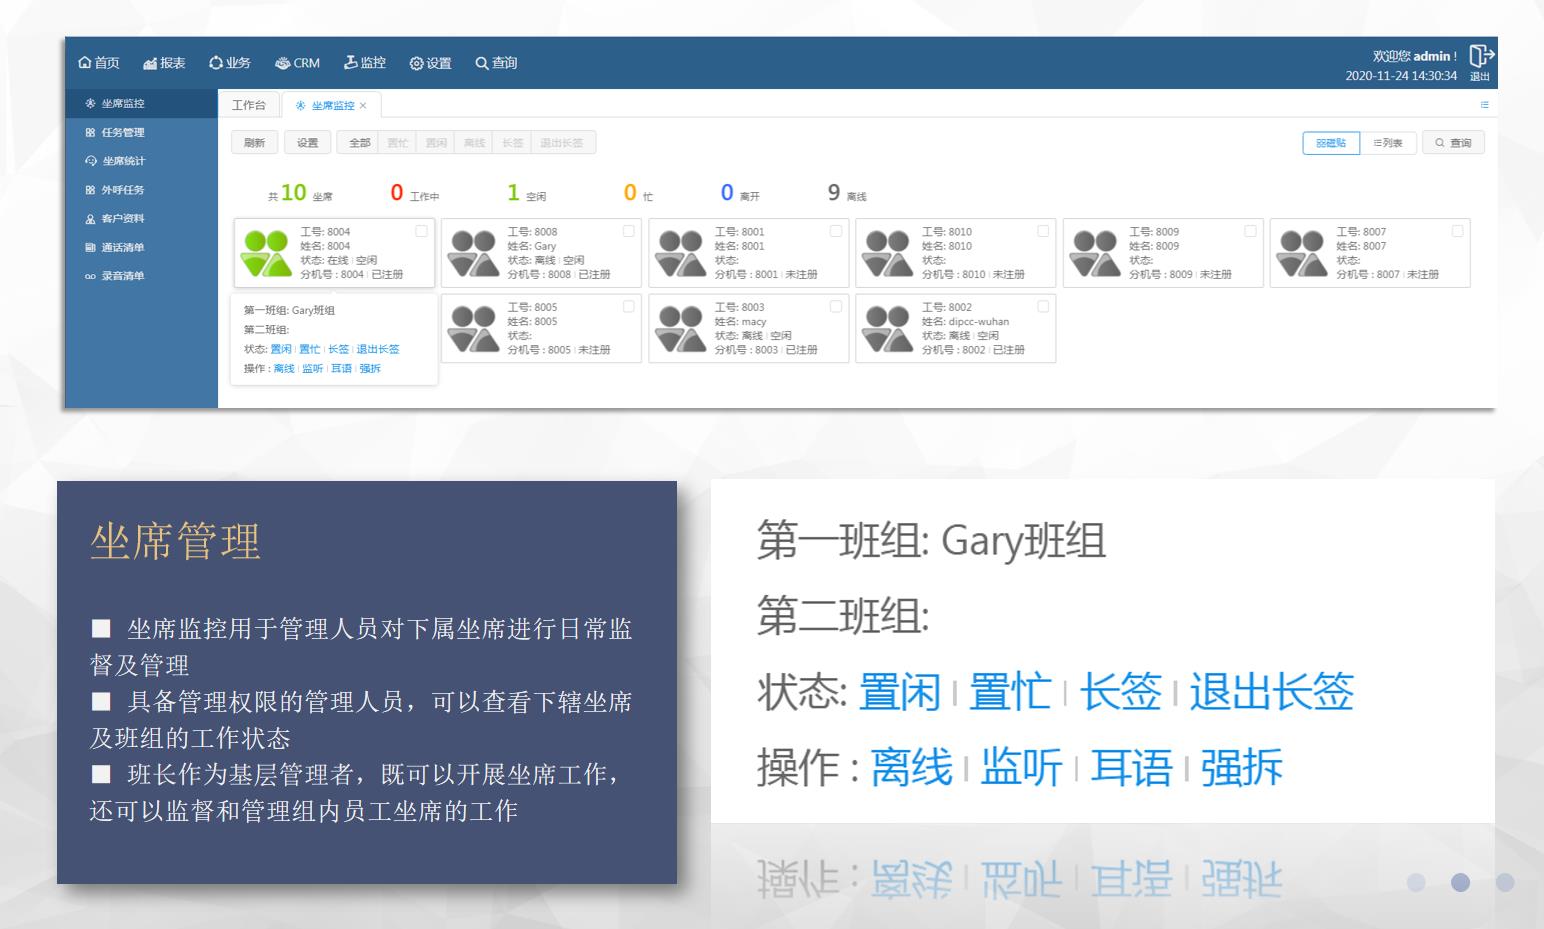This screenshot has width=1544, height=929.
Task: Switch to the 工作台 tab
Action: click(x=249, y=105)
